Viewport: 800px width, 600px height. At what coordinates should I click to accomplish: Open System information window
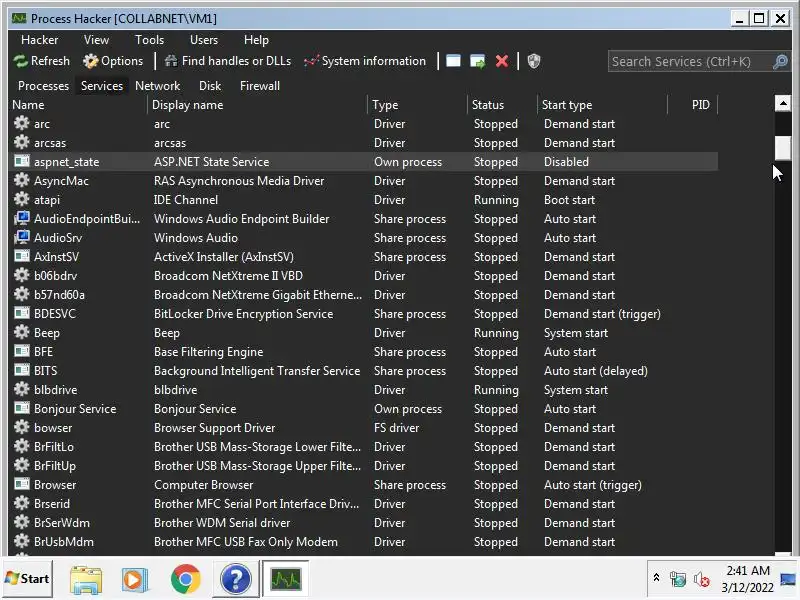point(365,61)
